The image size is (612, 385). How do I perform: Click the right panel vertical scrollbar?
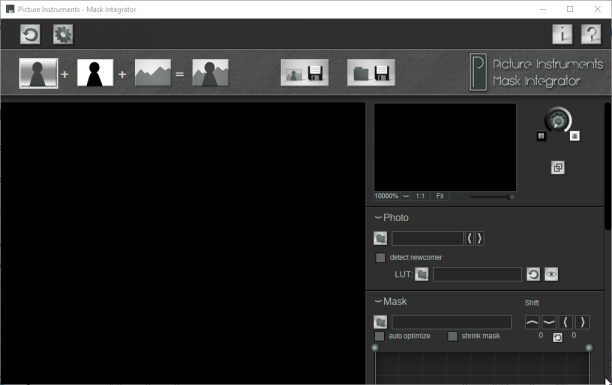click(607, 166)
